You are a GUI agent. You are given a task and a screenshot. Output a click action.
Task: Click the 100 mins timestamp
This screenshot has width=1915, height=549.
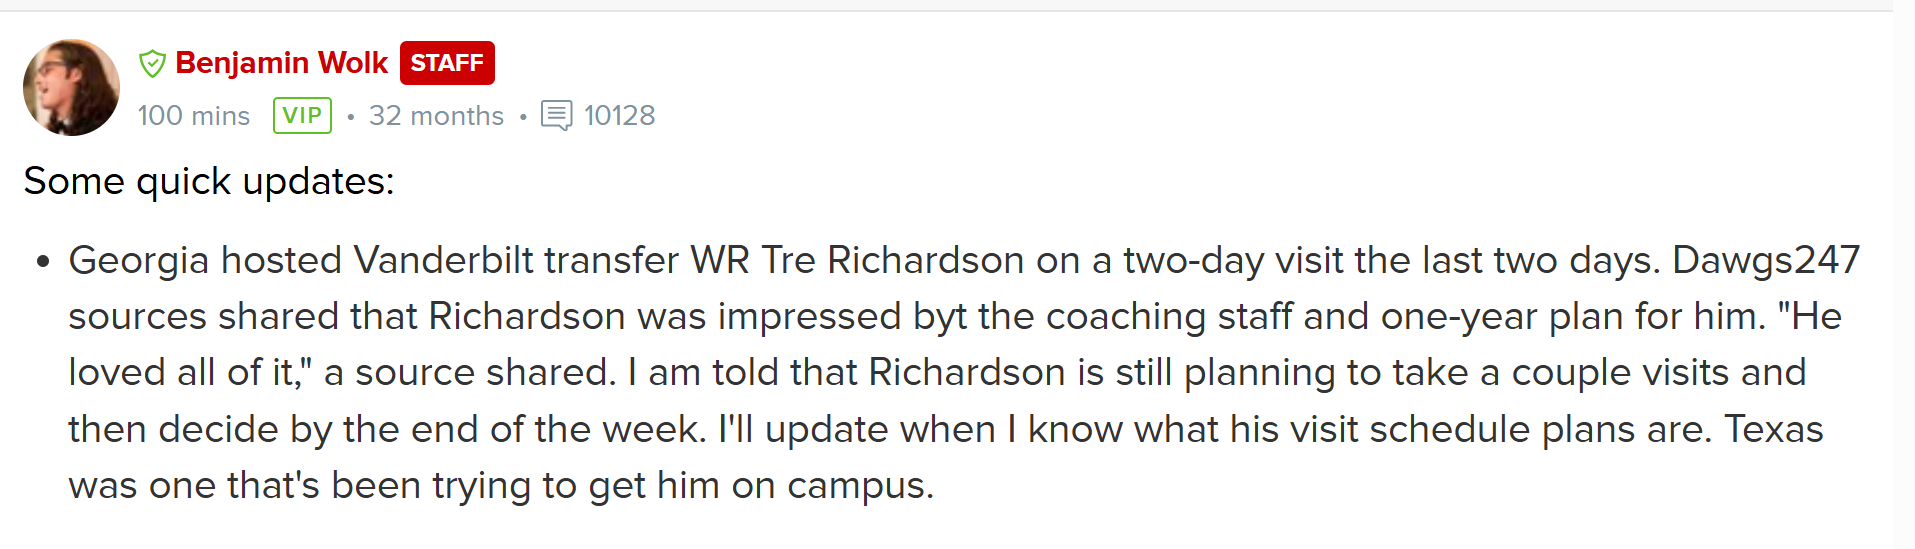(194, 116)
